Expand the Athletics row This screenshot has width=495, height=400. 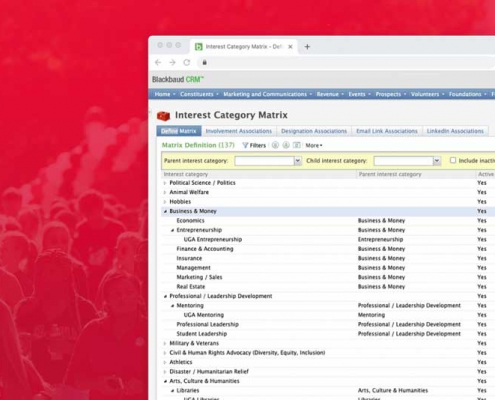pyautogui.click(x=165, y=362)
